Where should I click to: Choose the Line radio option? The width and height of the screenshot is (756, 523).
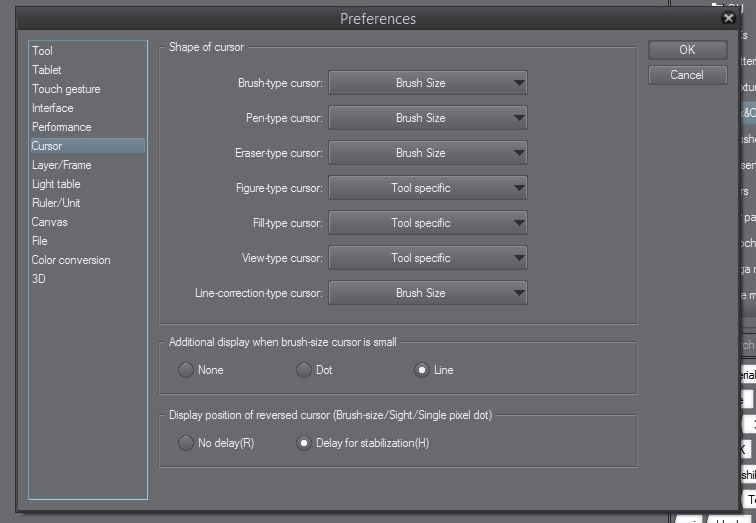coord(422,370)
